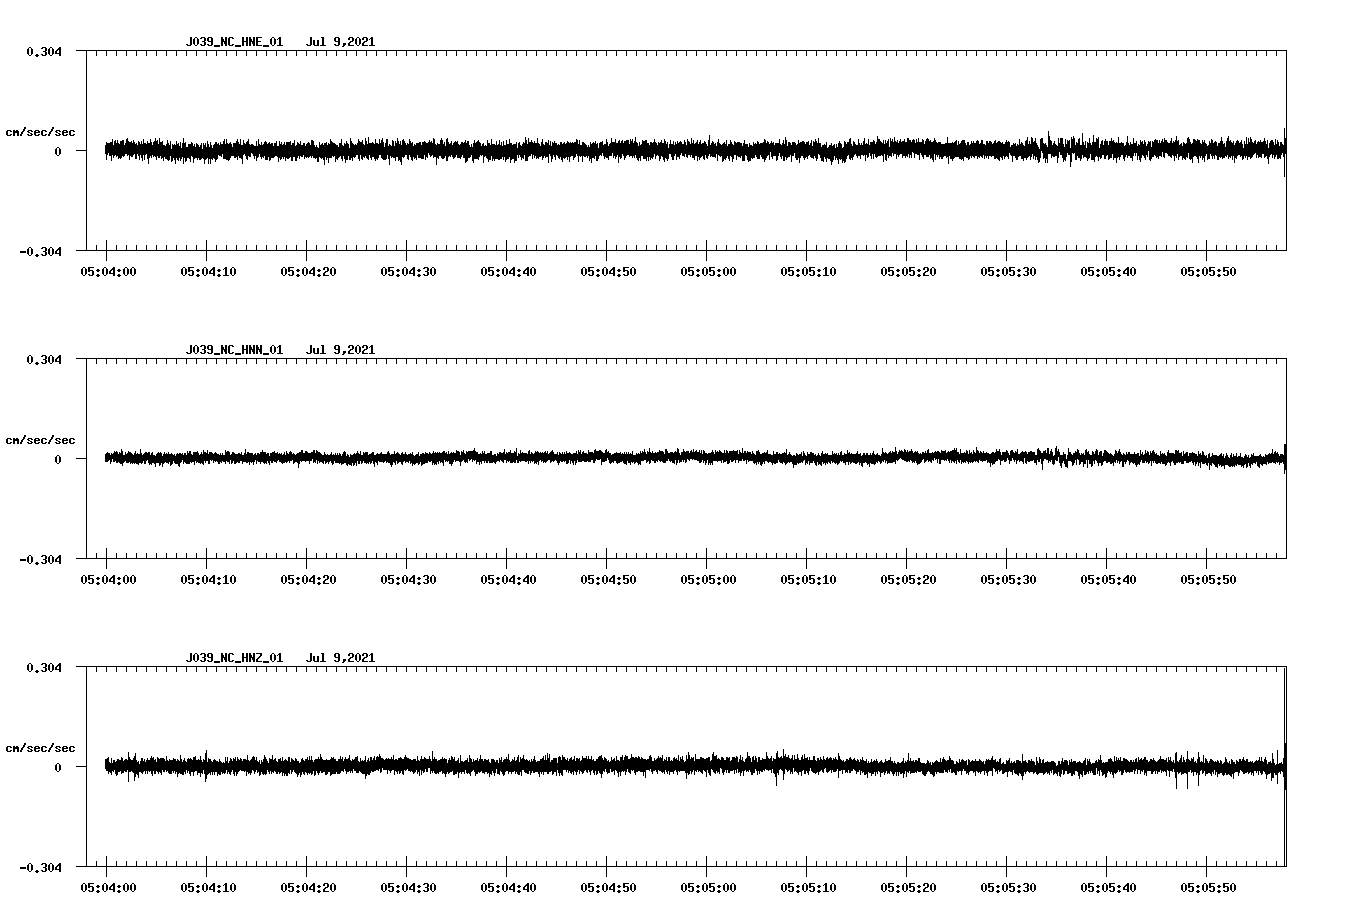Screen dimensions: 1358x924
Task: Click the cm/sec/sec unit label on HNE plot
Action: (x=41, y=131)
